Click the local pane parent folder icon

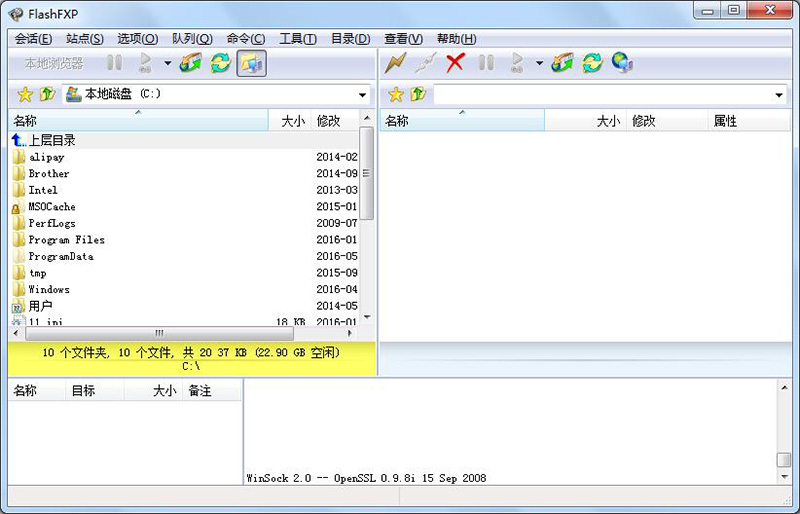(x=47, y=94)
